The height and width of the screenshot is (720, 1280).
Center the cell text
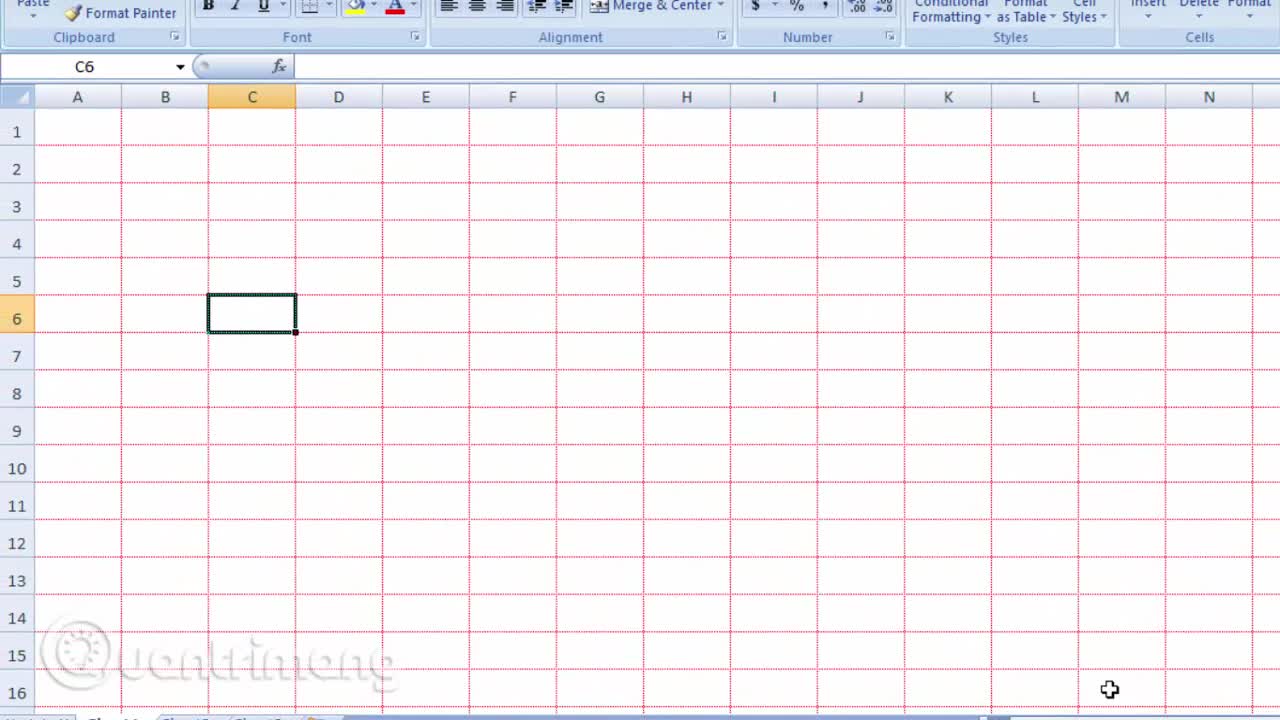pos(477,6)
